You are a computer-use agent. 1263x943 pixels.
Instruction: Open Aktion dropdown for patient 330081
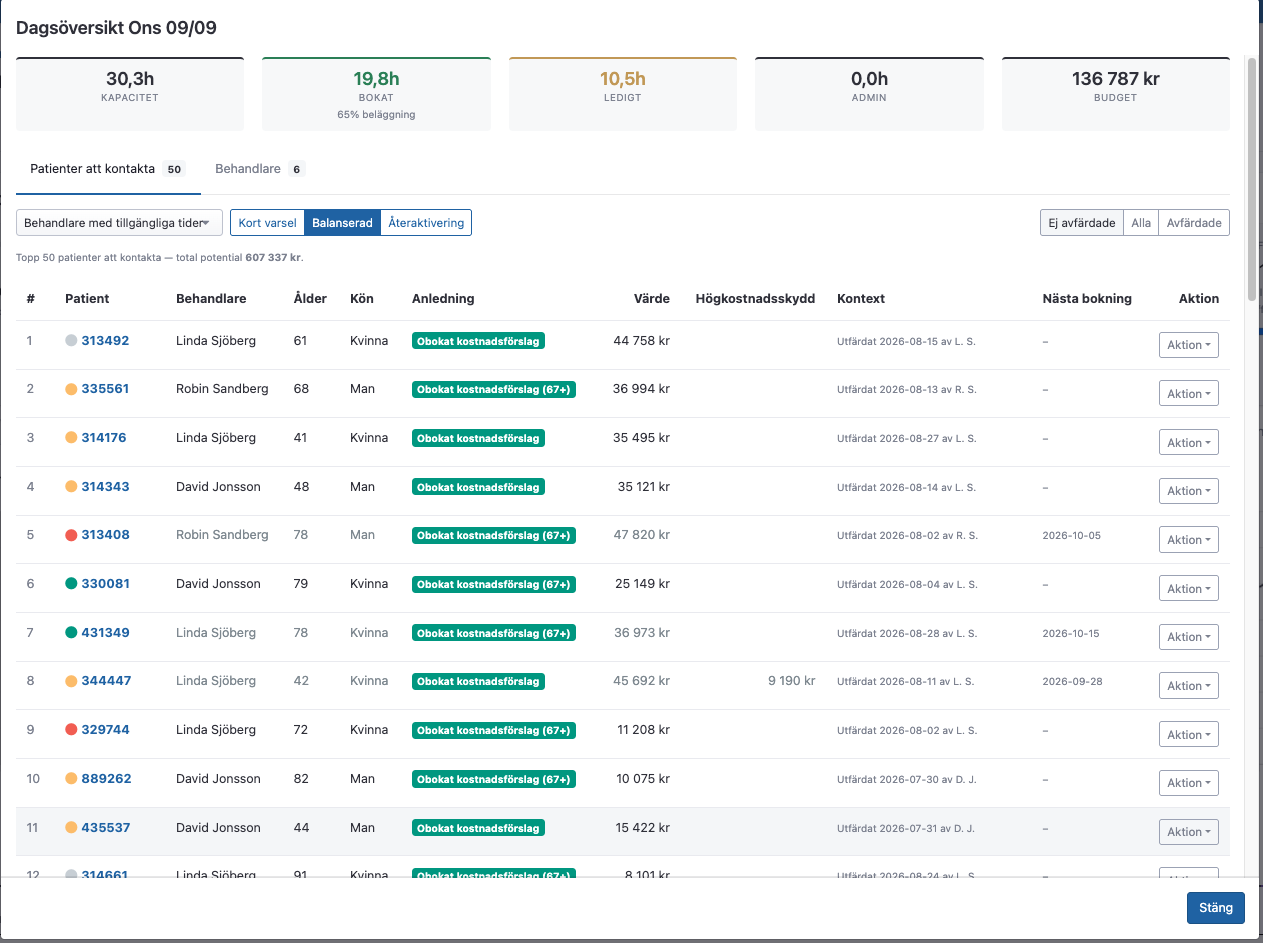(x=1188, y=589)
